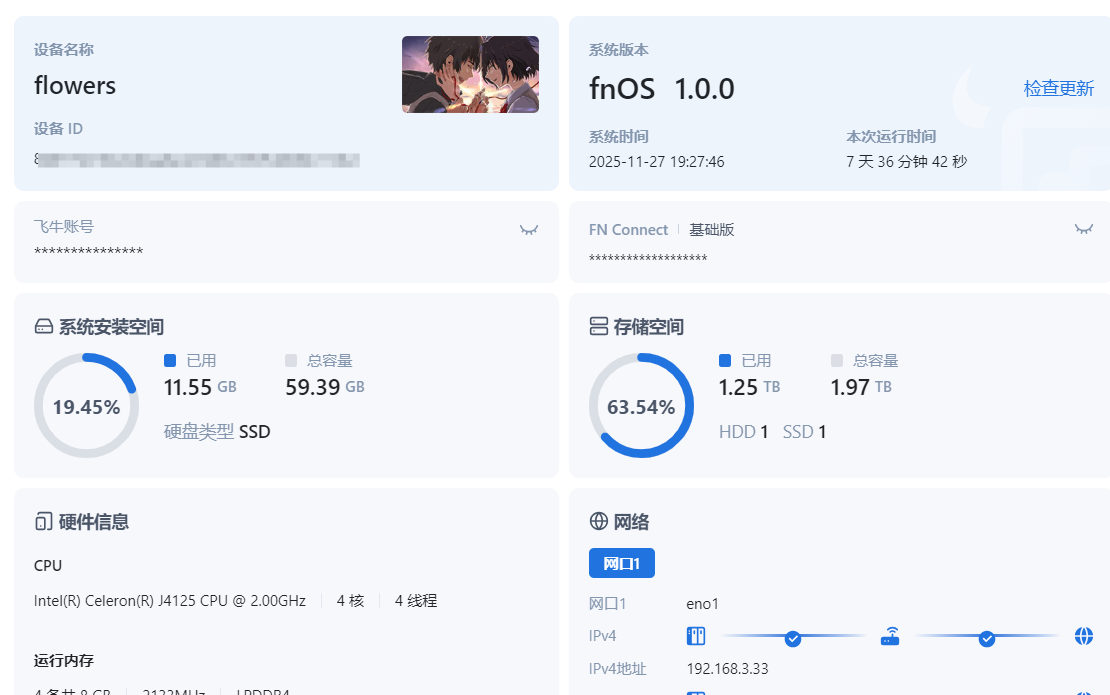Click the uptime 7 天 36 分钟 42 秒
The width and height of the screenshot is (1110, 695).
coord(906,162)
